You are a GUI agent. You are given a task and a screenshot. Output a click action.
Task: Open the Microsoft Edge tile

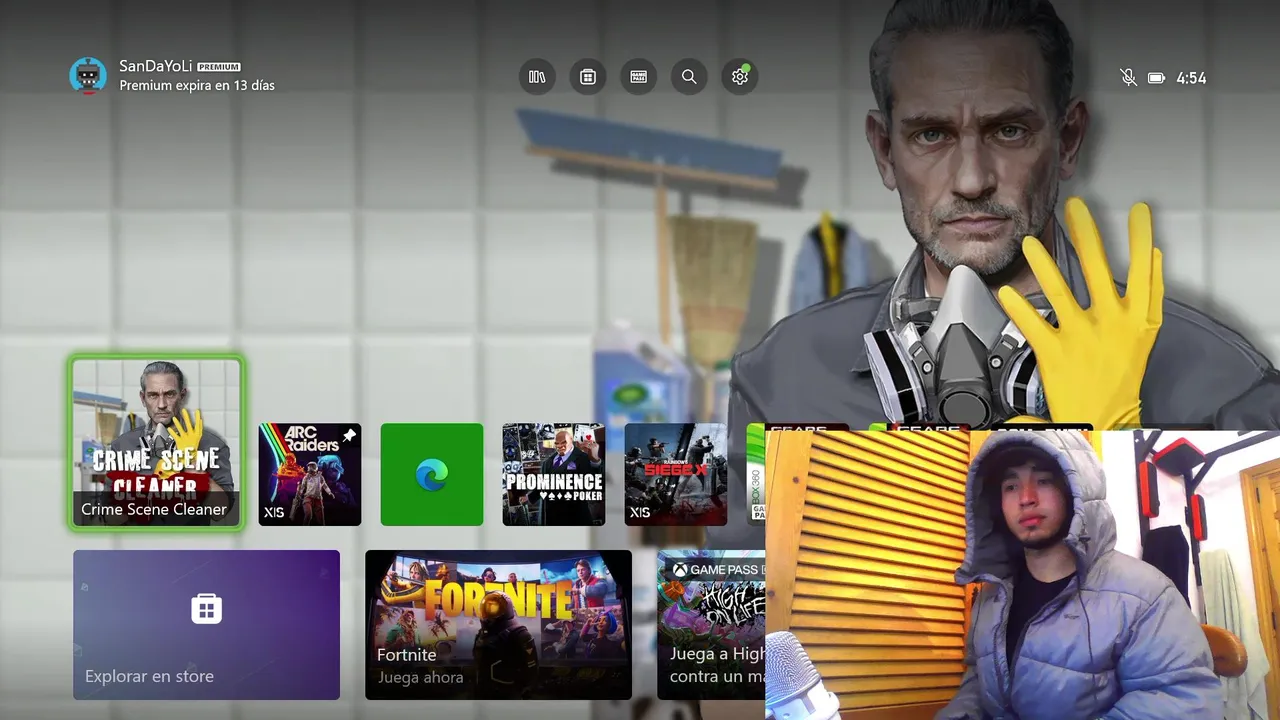[x=432, y=474]
